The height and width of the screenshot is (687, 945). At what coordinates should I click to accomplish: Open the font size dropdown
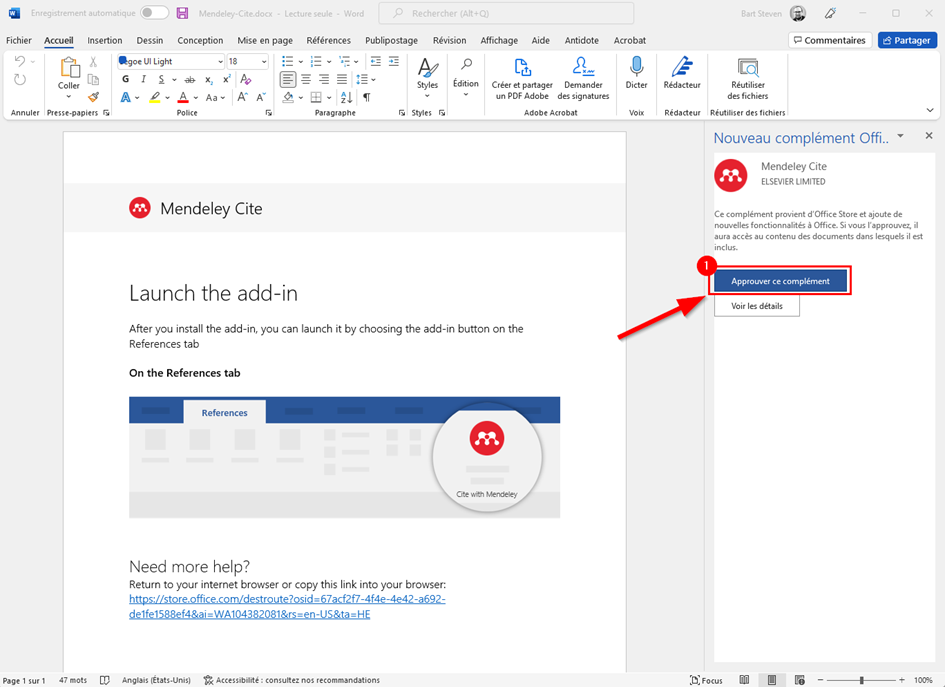(264, 61)
